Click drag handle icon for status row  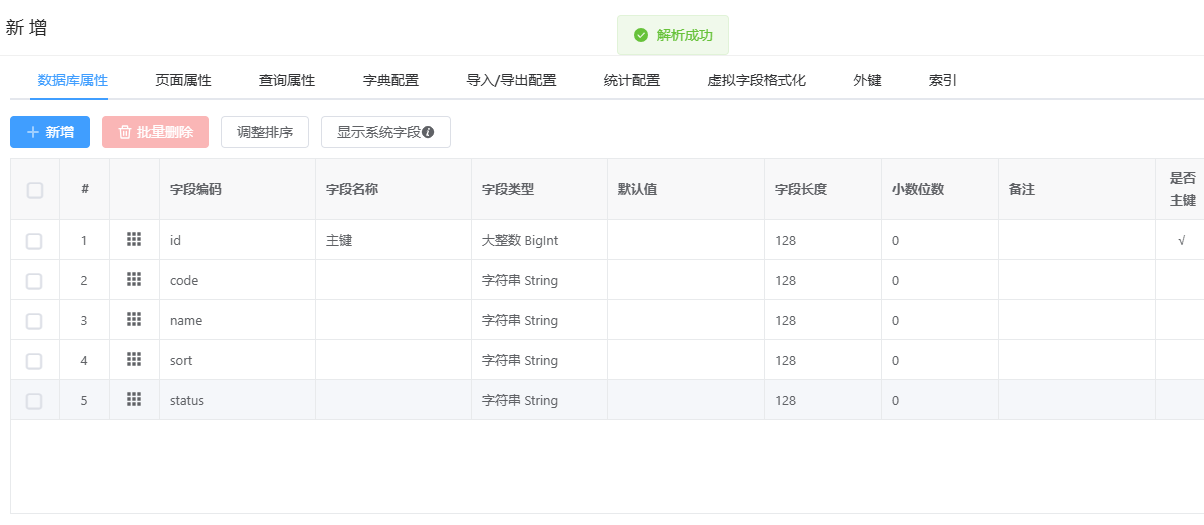(x=134, y=399)
